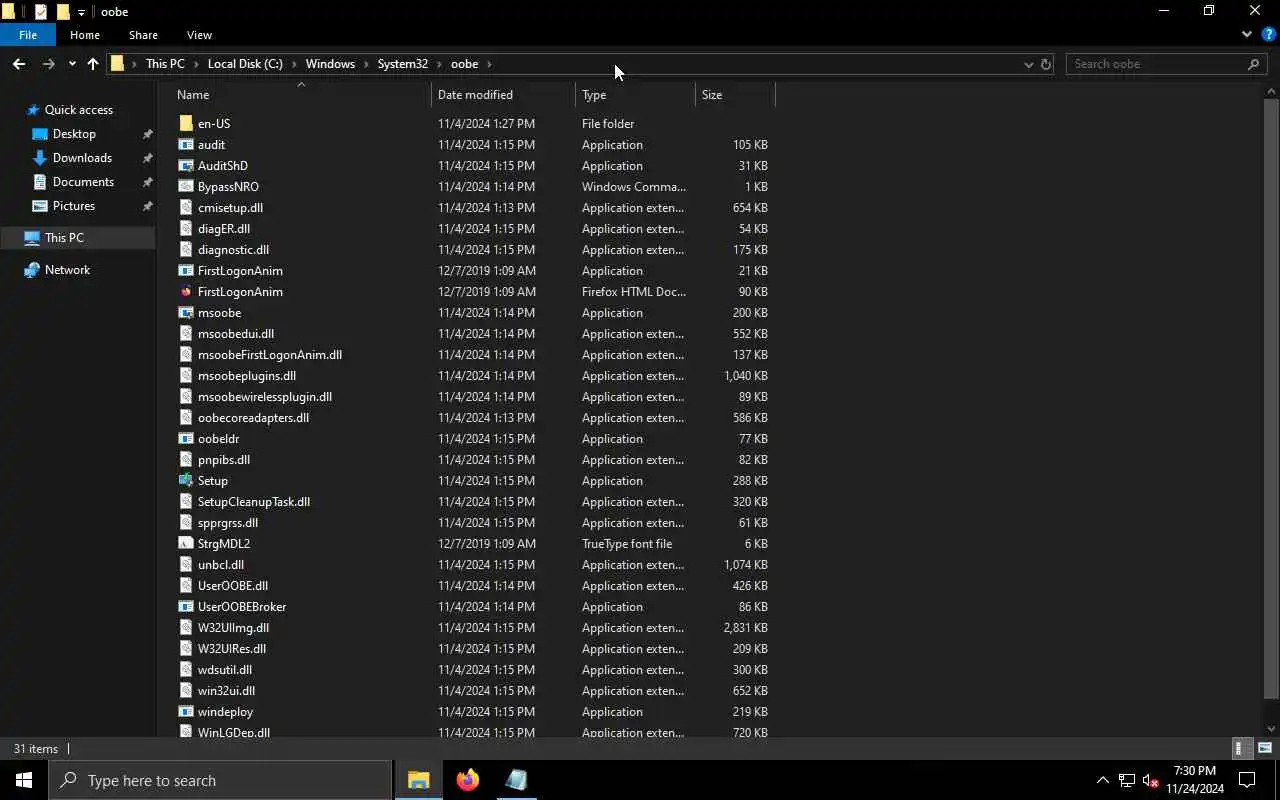The width and height of the screenshot is (1280, 800).
Task: Select the SetupCleanupTask.dll file name
Action: coord(254,502)
